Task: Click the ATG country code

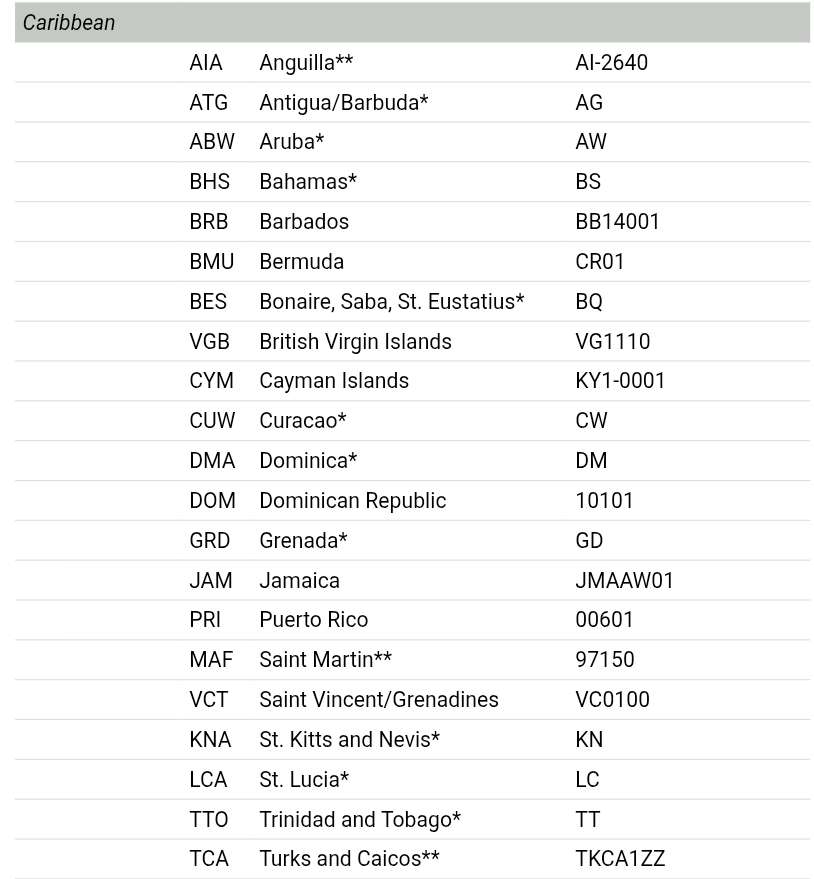Action: 208,102
